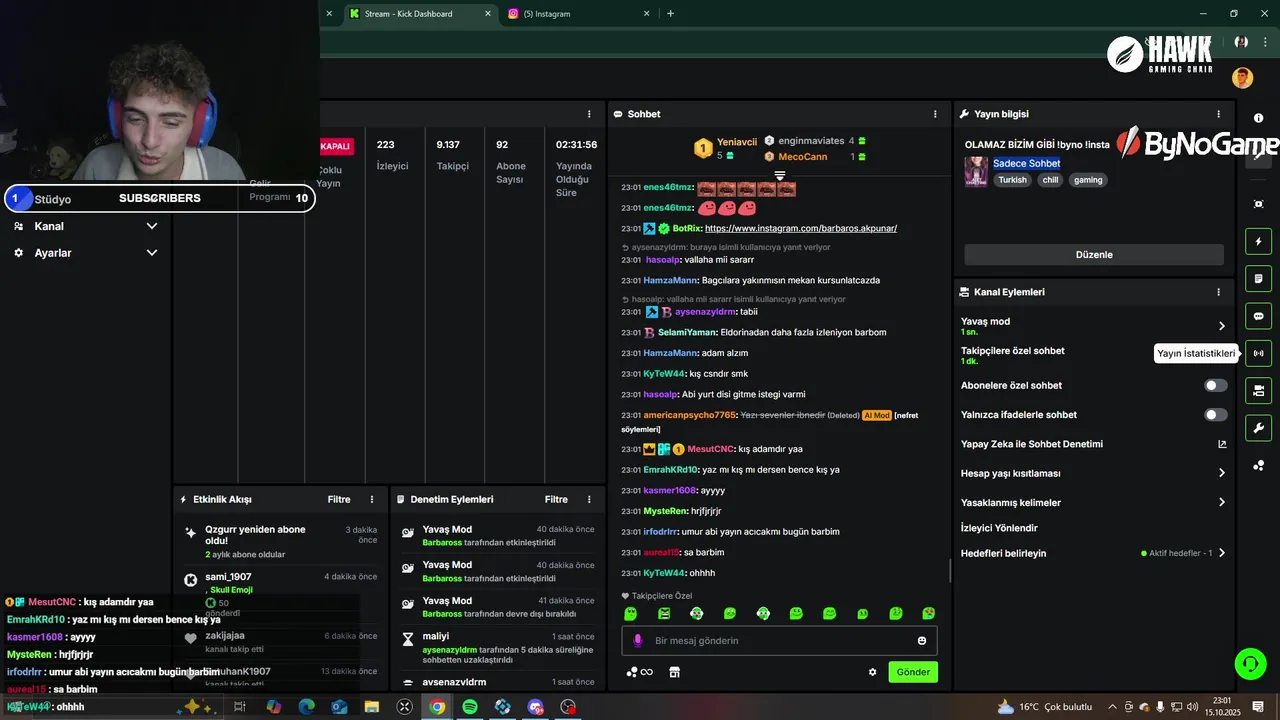Click the Spotify taskbar icon
This screenshot has height=720, width=1280.
pos(470,707)
